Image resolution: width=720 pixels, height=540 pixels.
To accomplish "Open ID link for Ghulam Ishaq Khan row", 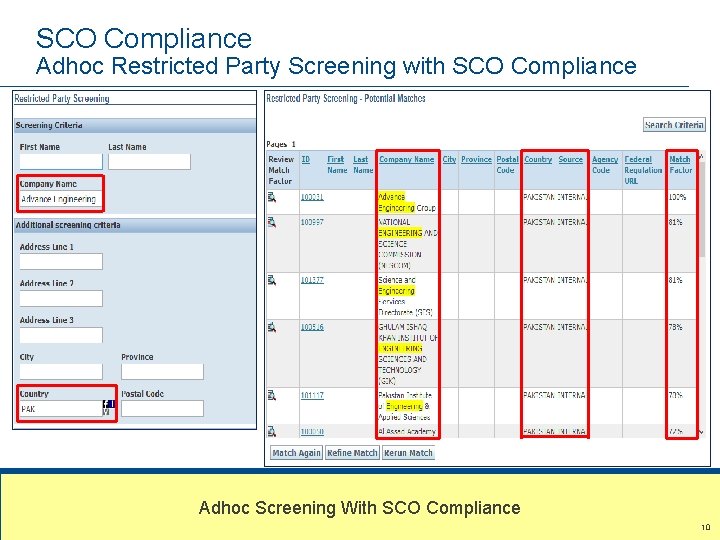I will coord(312,327).
